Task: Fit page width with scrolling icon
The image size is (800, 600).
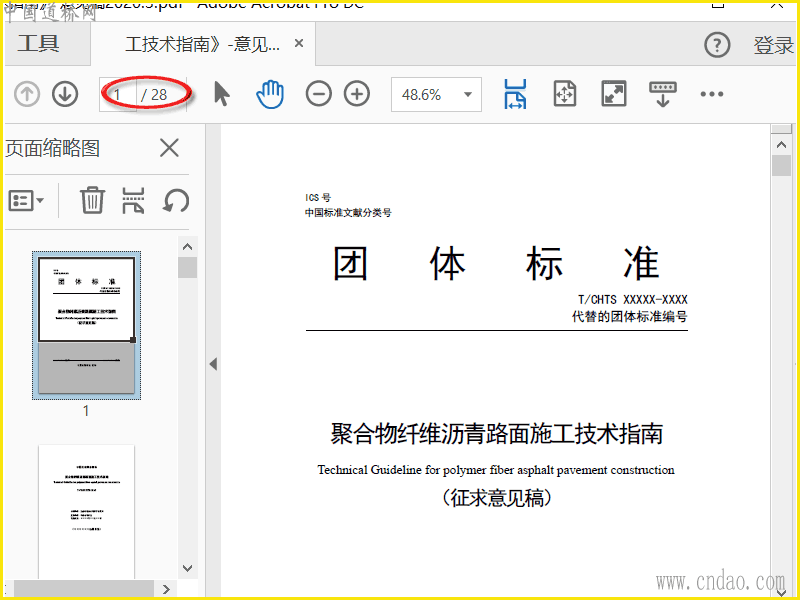Action: point(515,94)
